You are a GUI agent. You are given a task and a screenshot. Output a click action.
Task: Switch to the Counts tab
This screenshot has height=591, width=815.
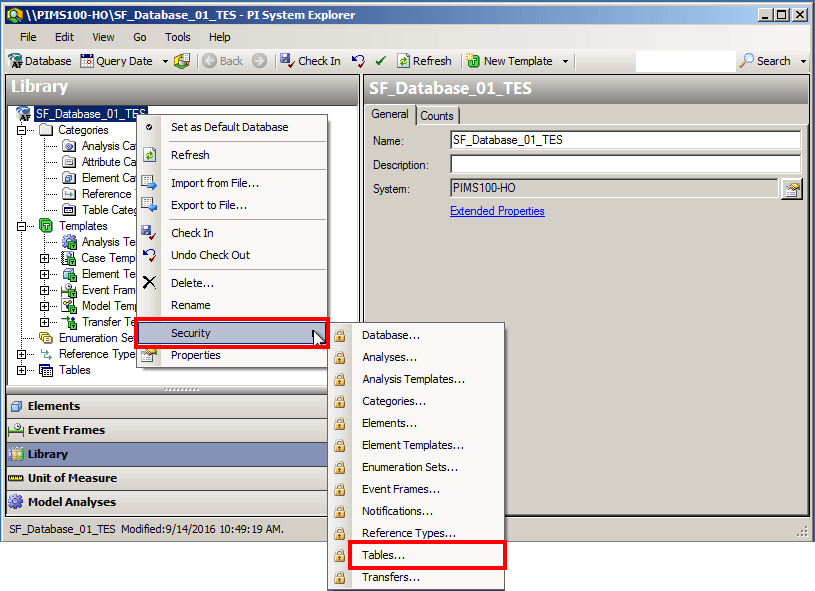437,115
